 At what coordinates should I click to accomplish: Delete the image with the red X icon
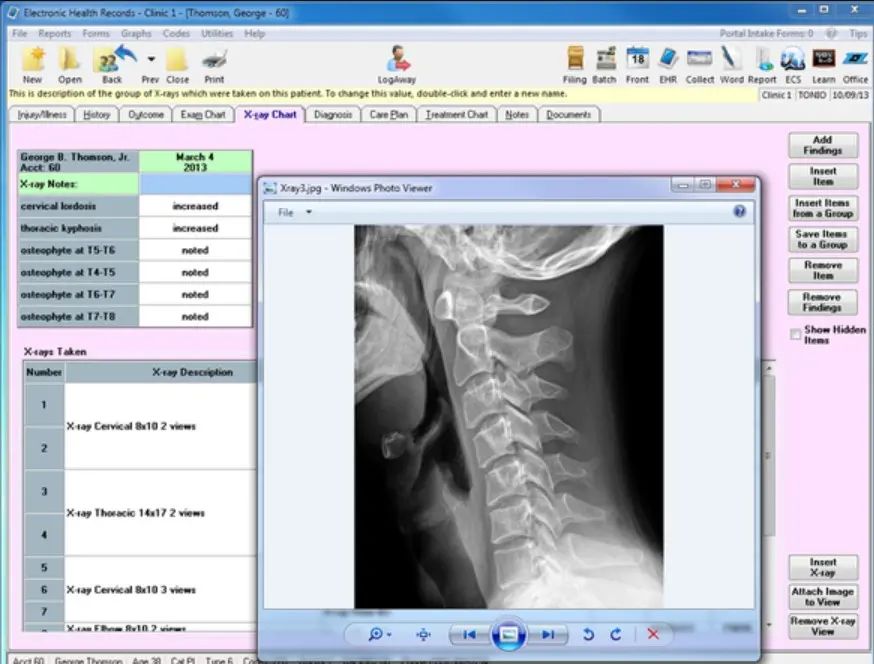click(653, 634)
